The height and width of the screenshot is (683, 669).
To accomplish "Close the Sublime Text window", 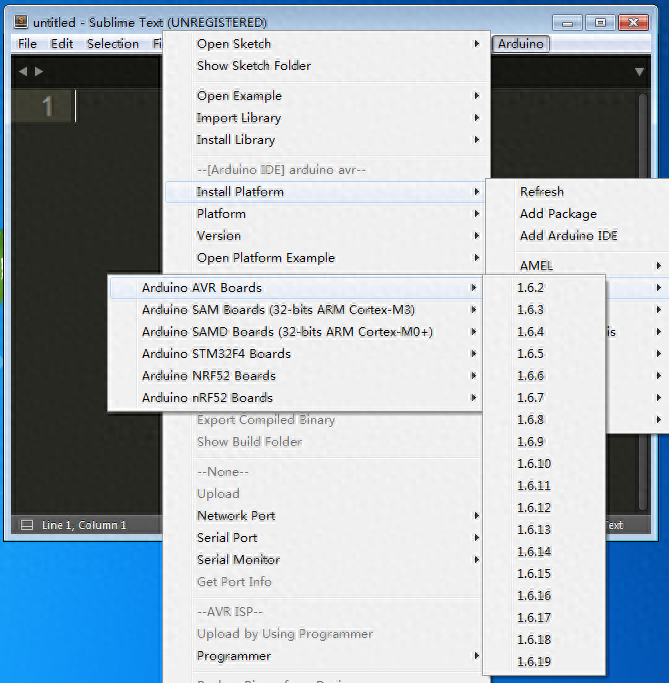I will (x=633, y=22).
